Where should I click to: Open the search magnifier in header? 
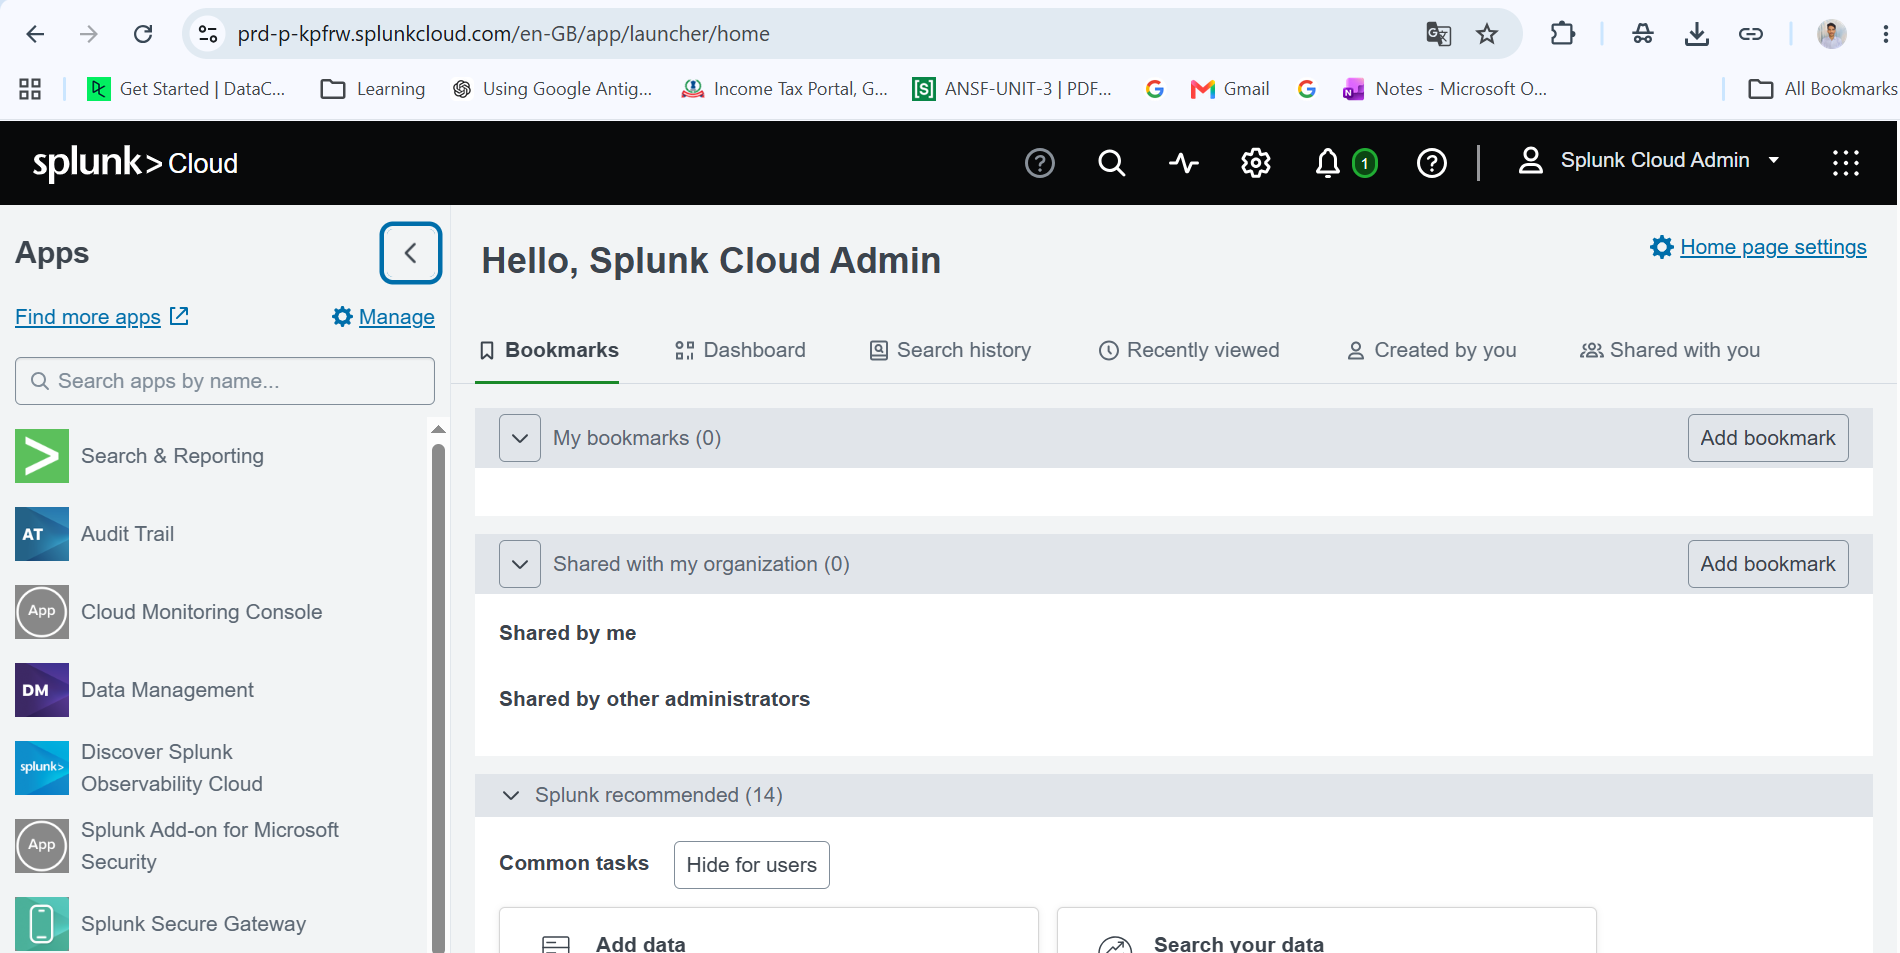click(x=1112, y=162)
